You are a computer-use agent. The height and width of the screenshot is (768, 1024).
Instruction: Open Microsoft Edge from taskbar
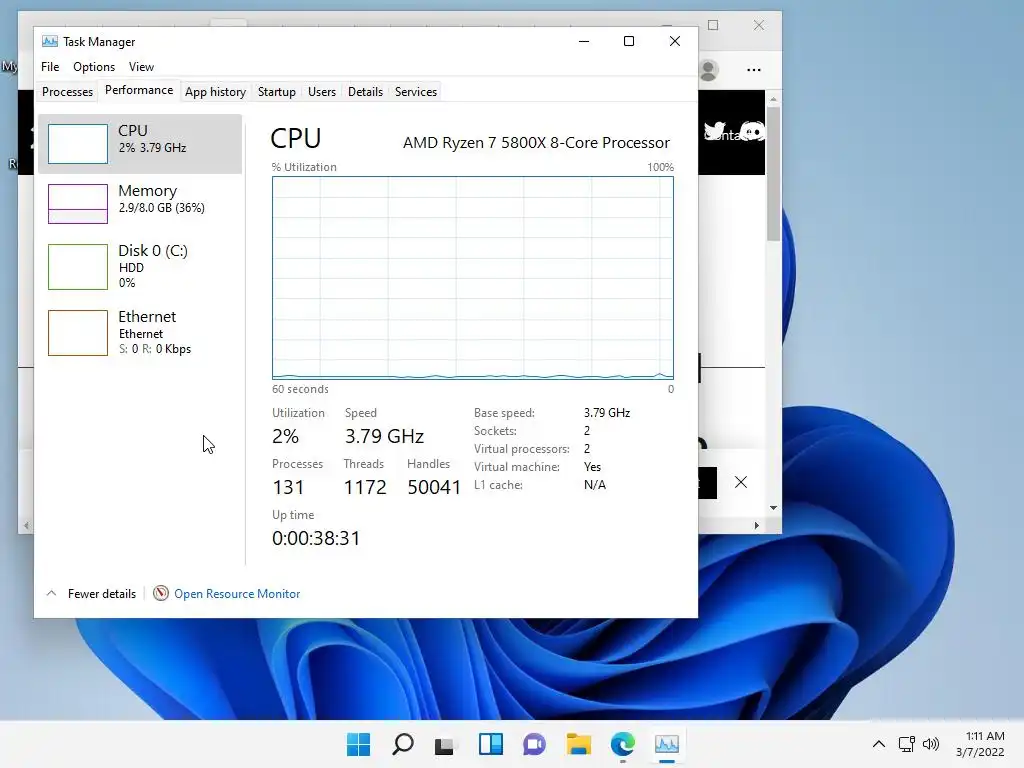[x=622, y=744]
